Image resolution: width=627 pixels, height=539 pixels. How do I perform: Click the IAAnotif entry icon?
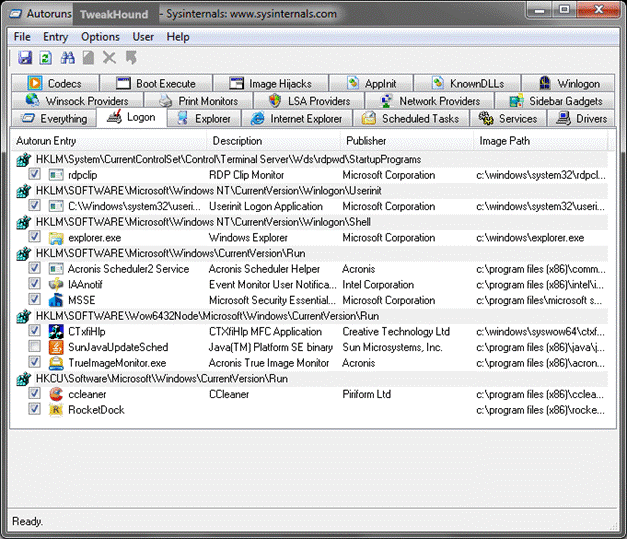56,284
